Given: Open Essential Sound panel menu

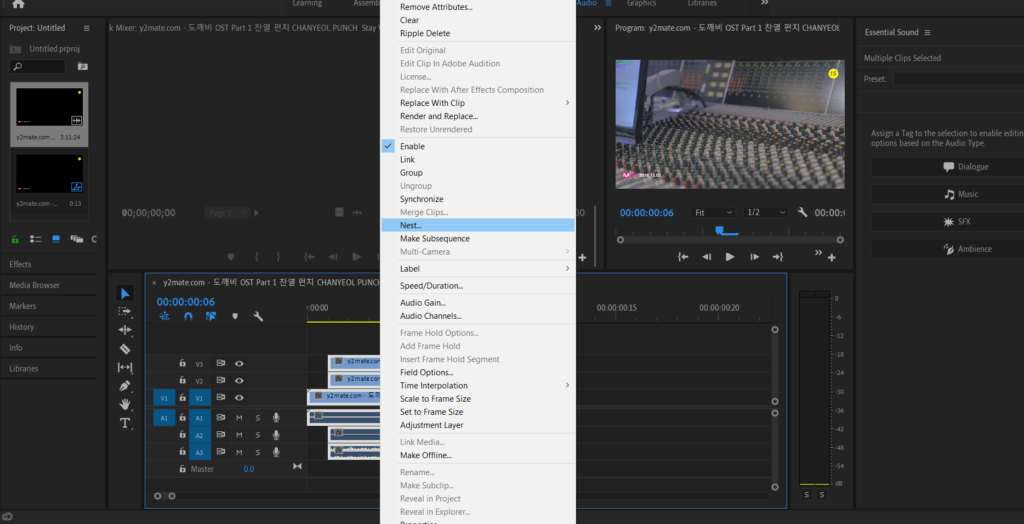Looking at the screenshot, I should [927, 32].
